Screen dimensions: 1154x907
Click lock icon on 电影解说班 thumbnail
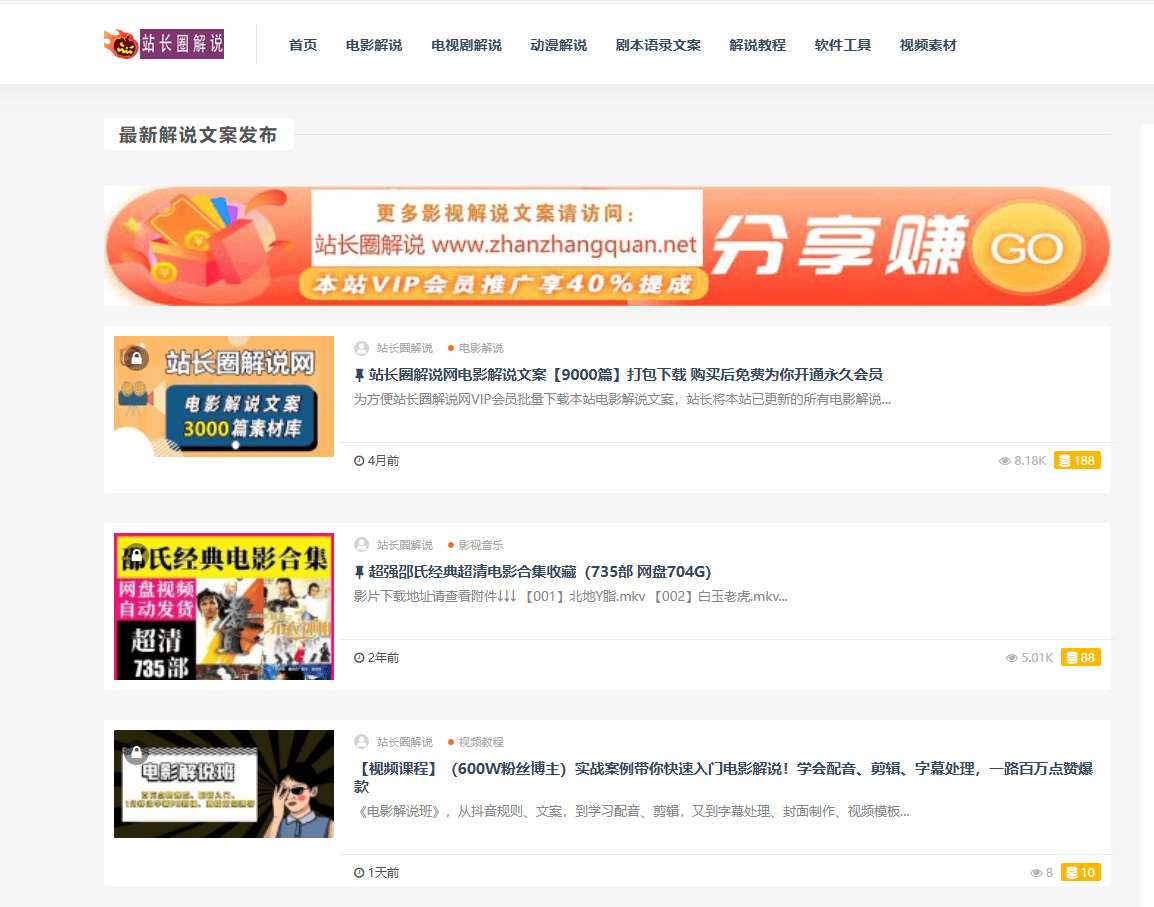(x=136, y=752)
